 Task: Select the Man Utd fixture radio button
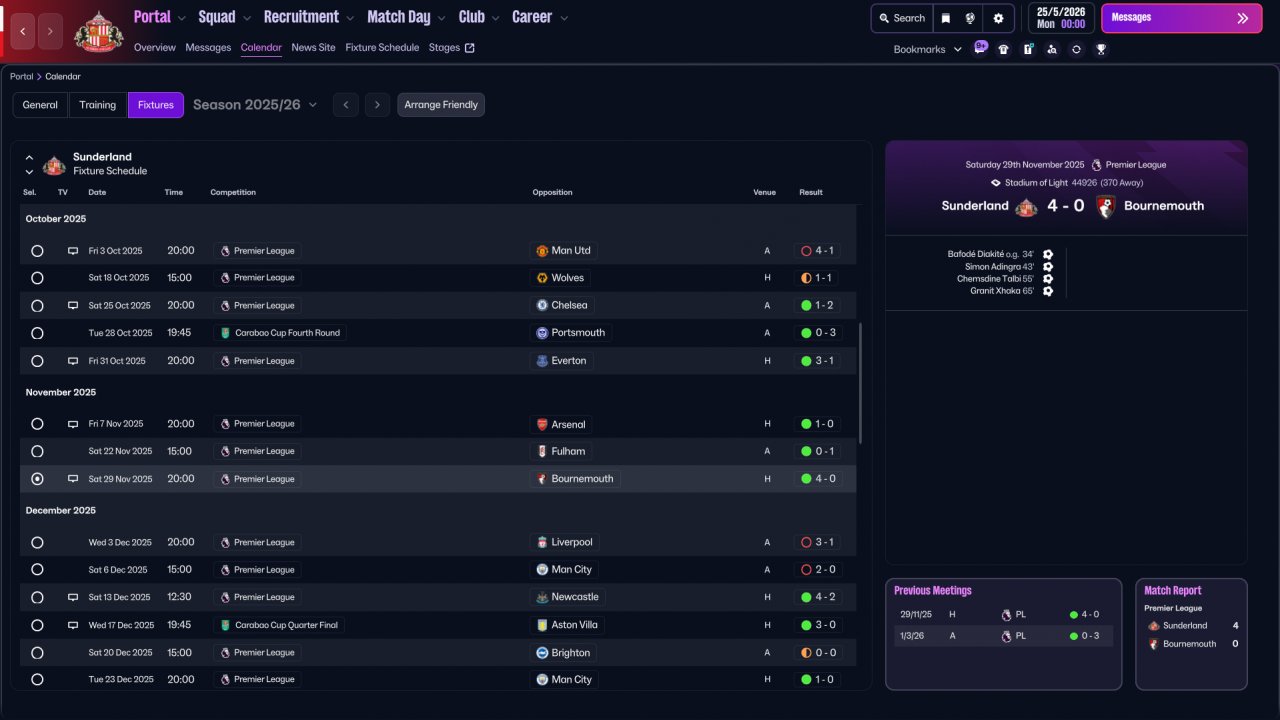(x=37, y=251)
